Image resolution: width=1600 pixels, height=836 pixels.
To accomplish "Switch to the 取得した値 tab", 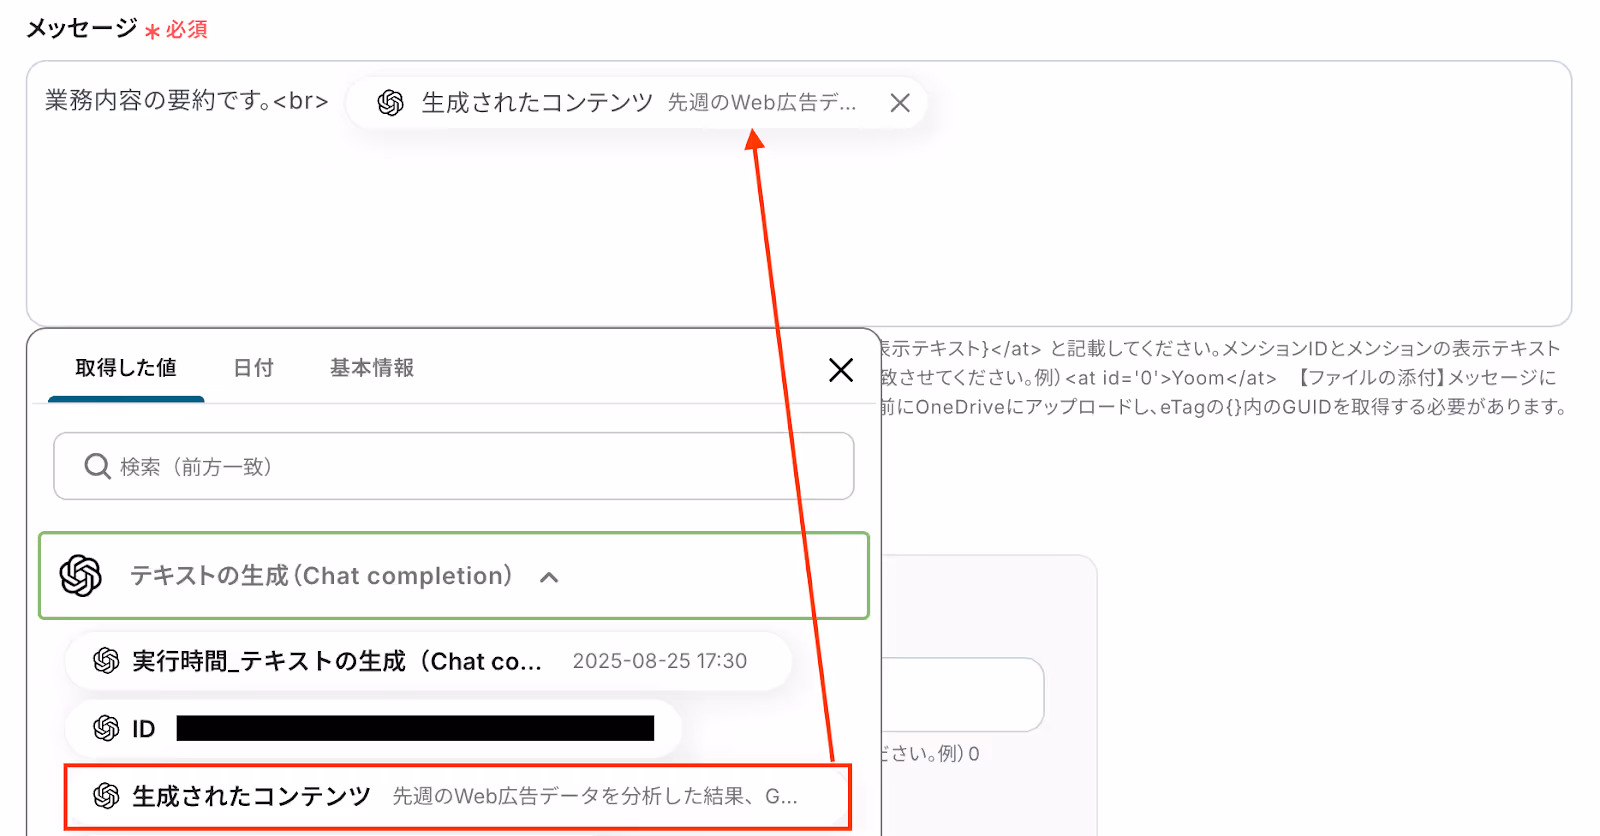I will (126, 368).
